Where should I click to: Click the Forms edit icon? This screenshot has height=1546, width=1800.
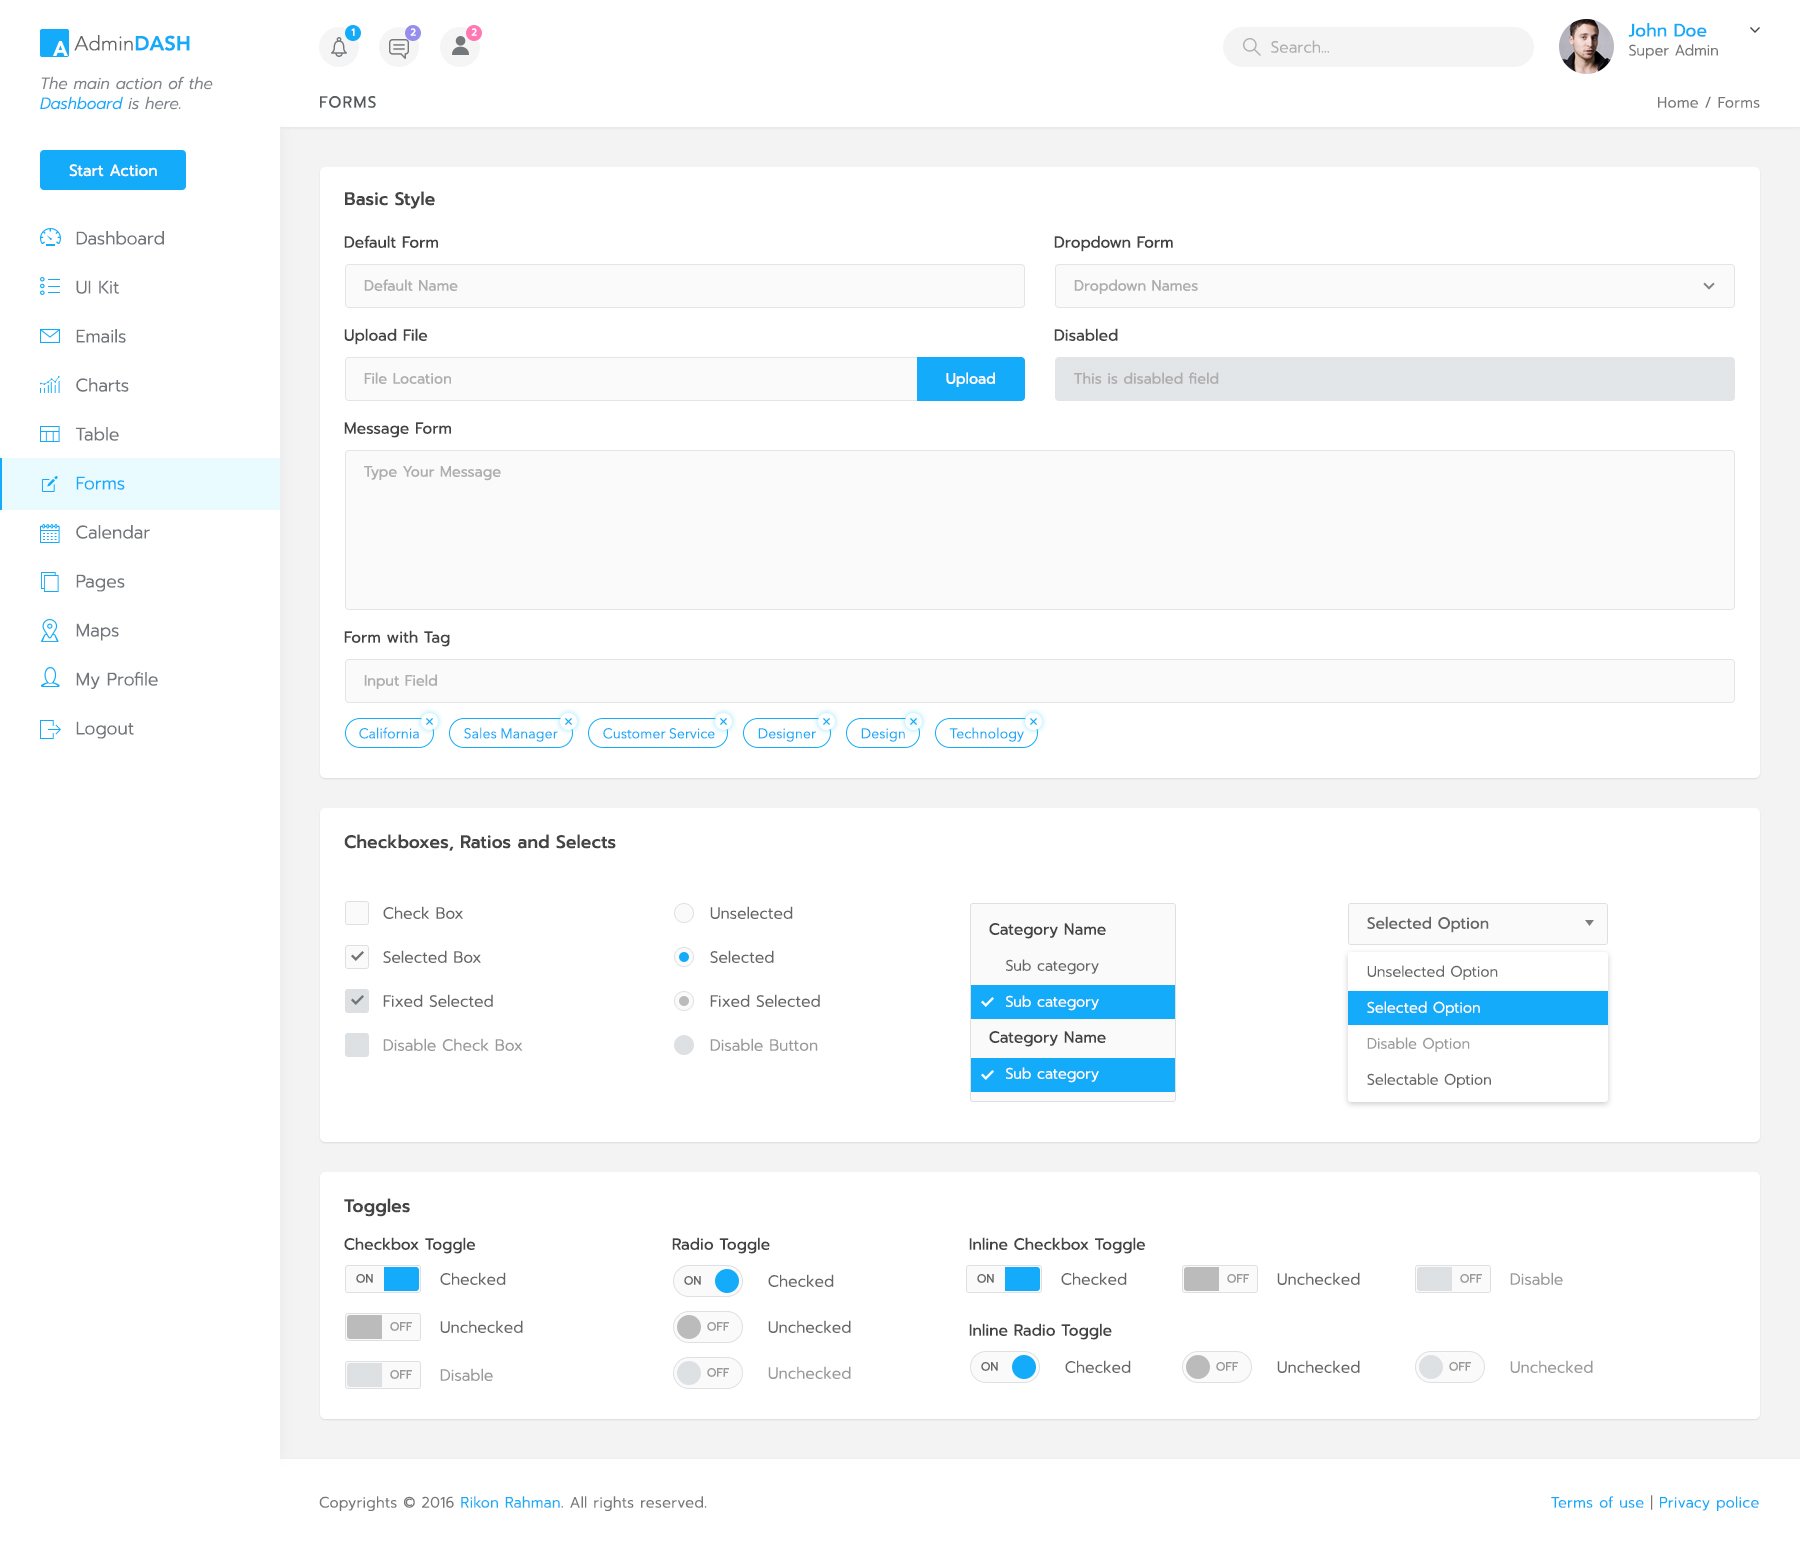(50, 484)
